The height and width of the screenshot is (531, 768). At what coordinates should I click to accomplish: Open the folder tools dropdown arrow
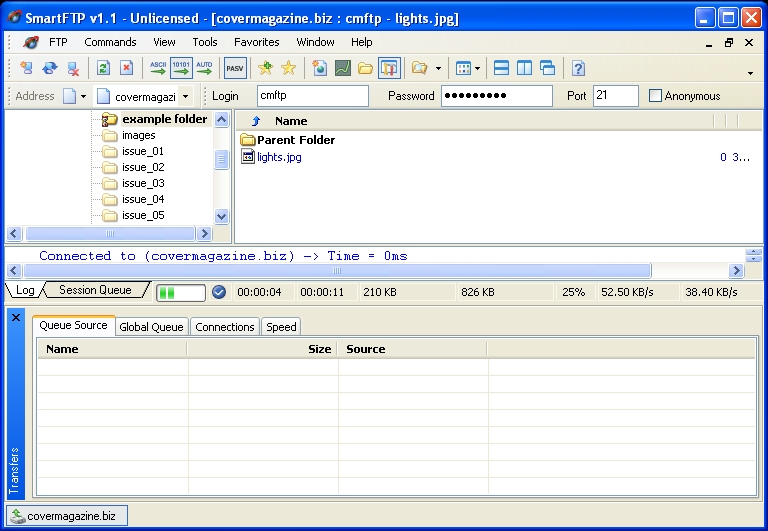[438, 69]
